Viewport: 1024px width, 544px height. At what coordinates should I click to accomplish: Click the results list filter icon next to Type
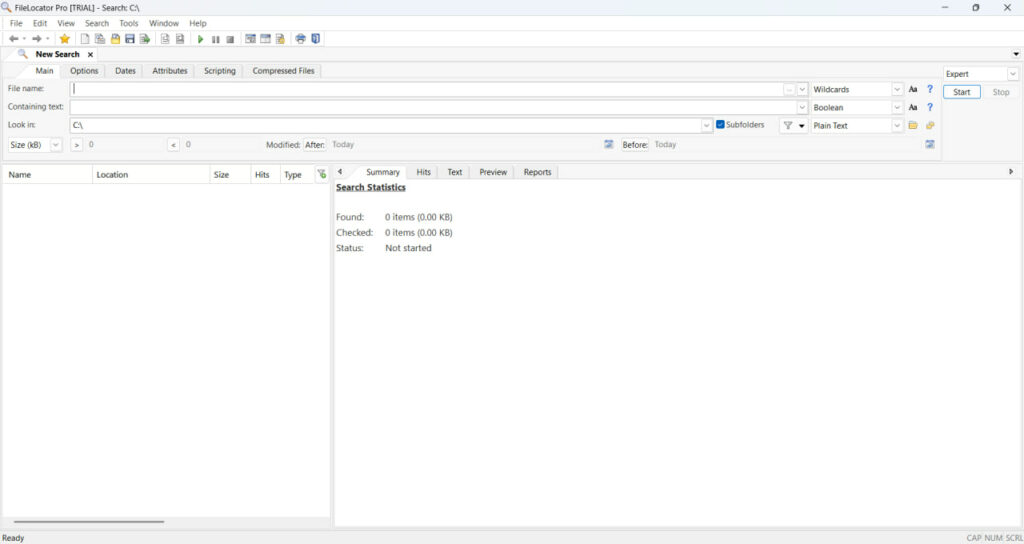point(321,174)
